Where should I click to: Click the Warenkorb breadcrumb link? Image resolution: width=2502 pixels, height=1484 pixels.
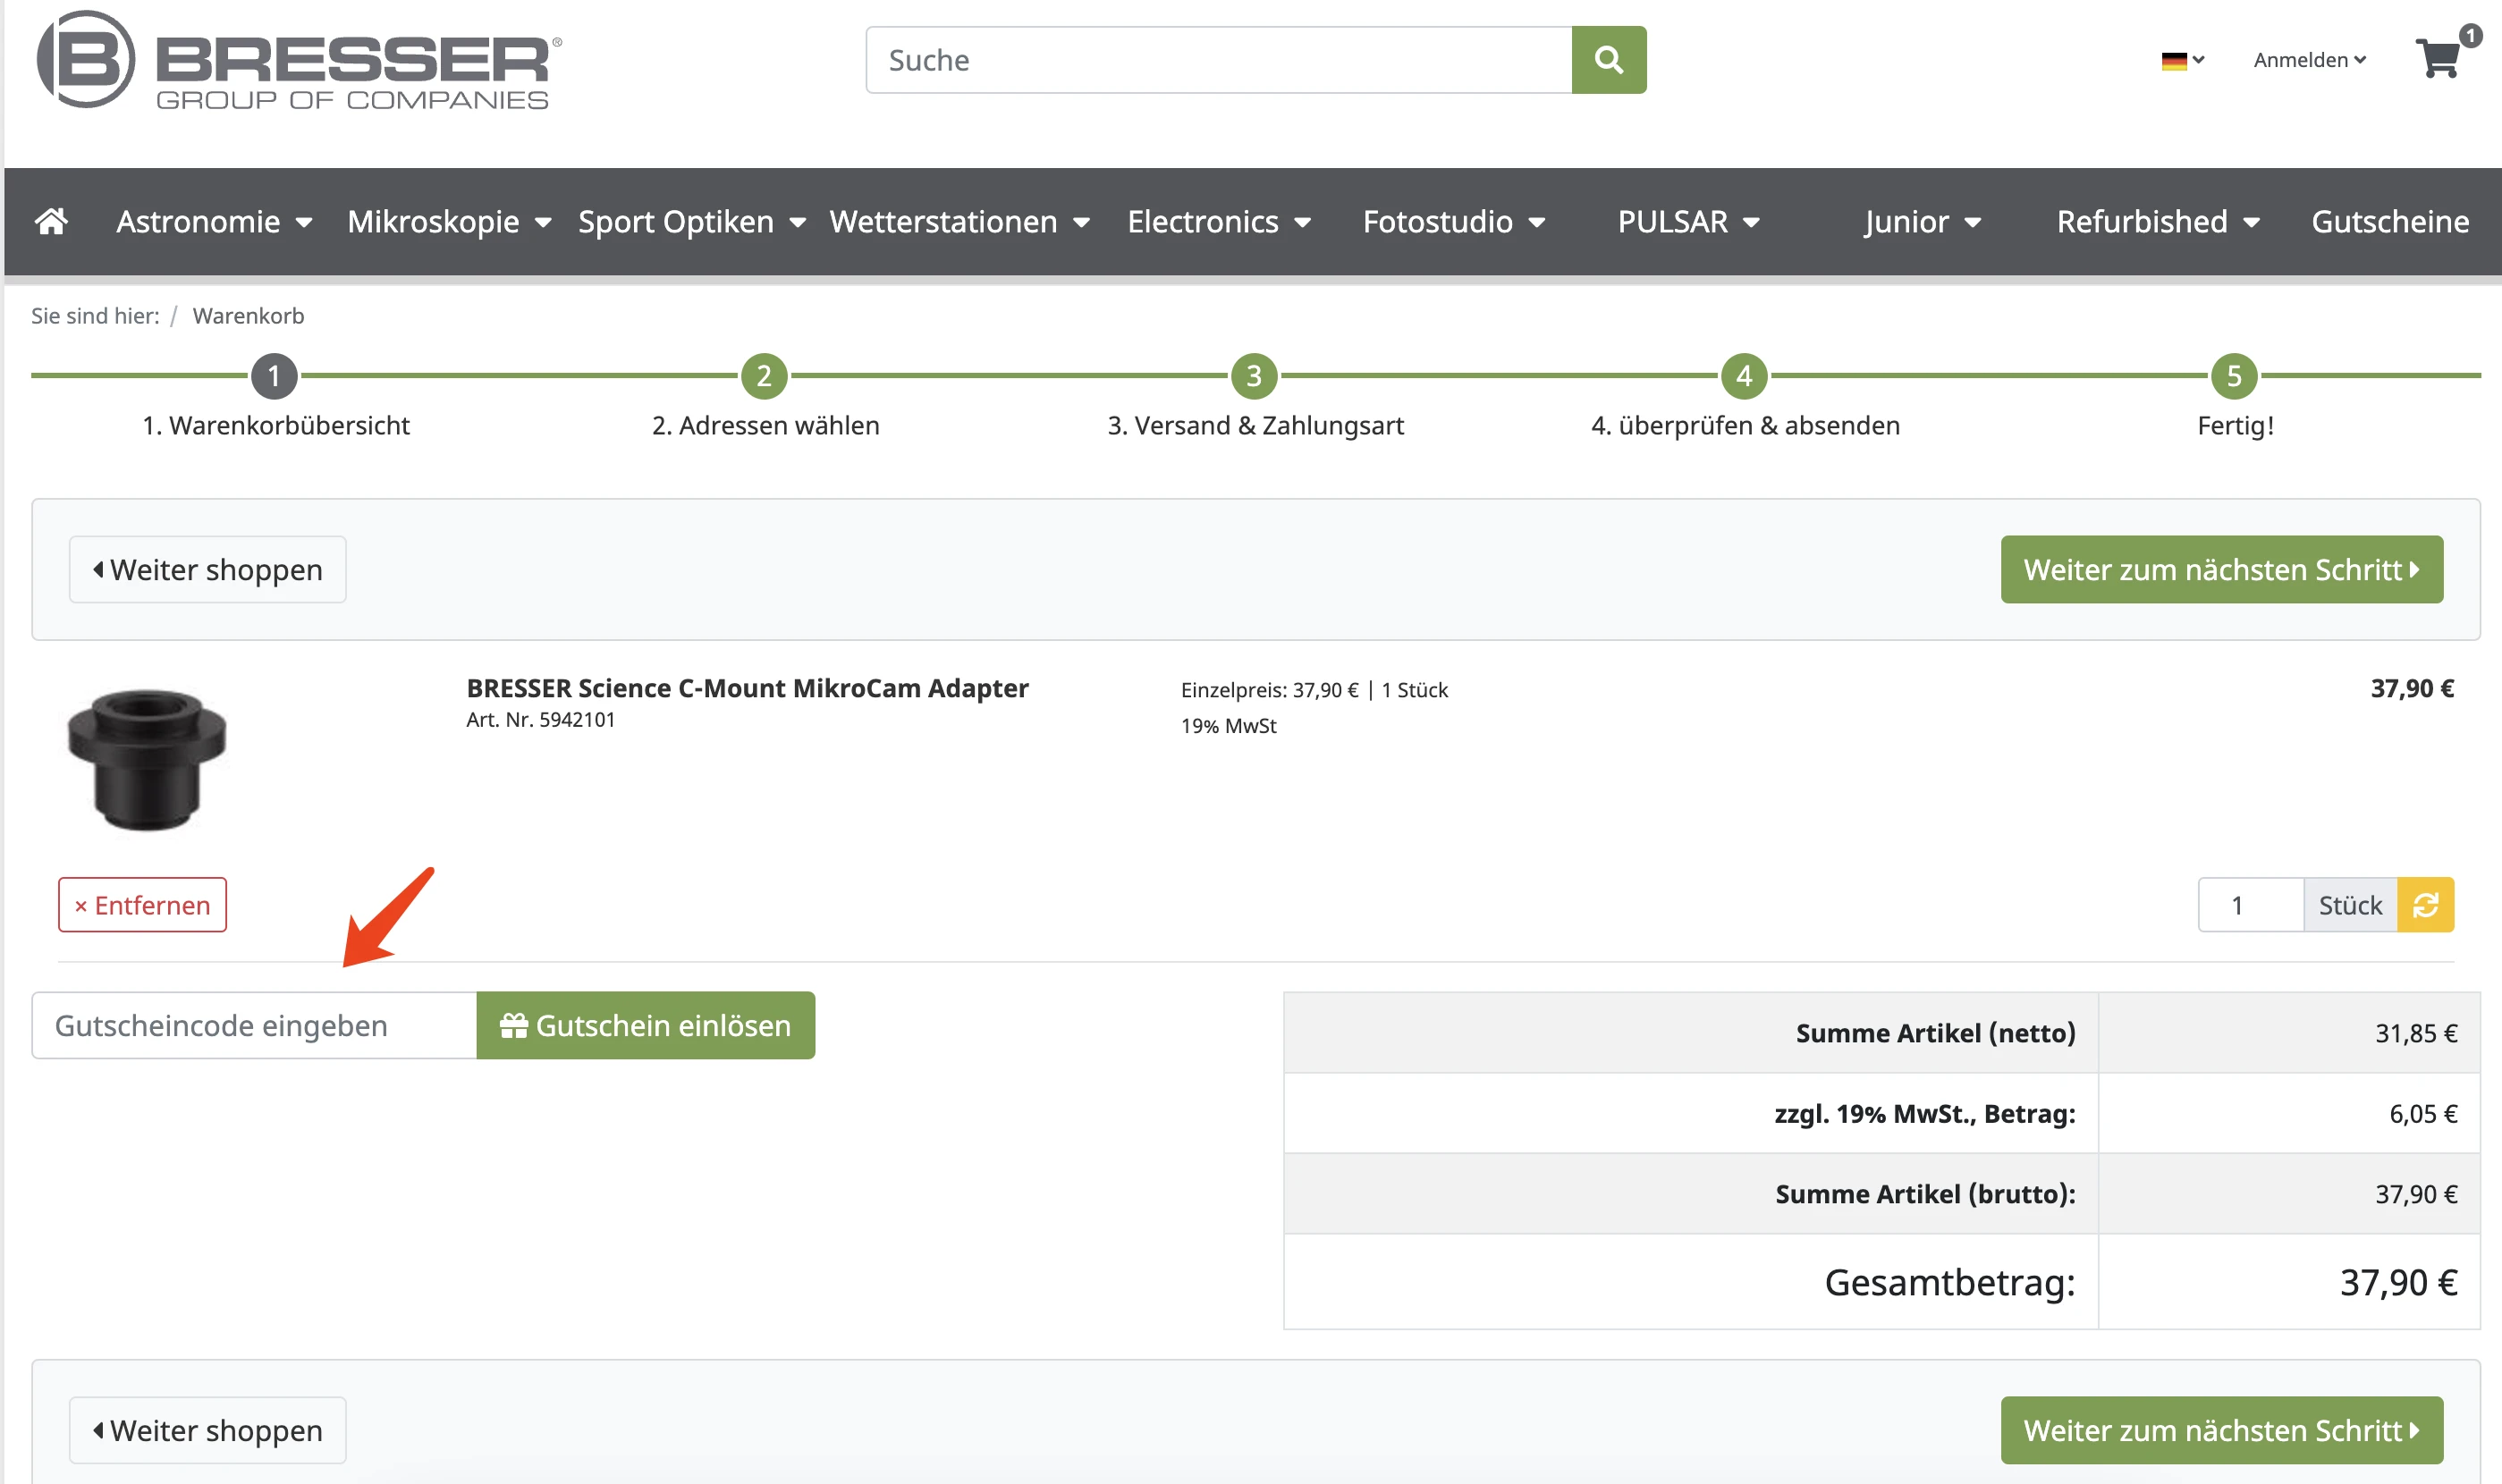tap(248, 316)
